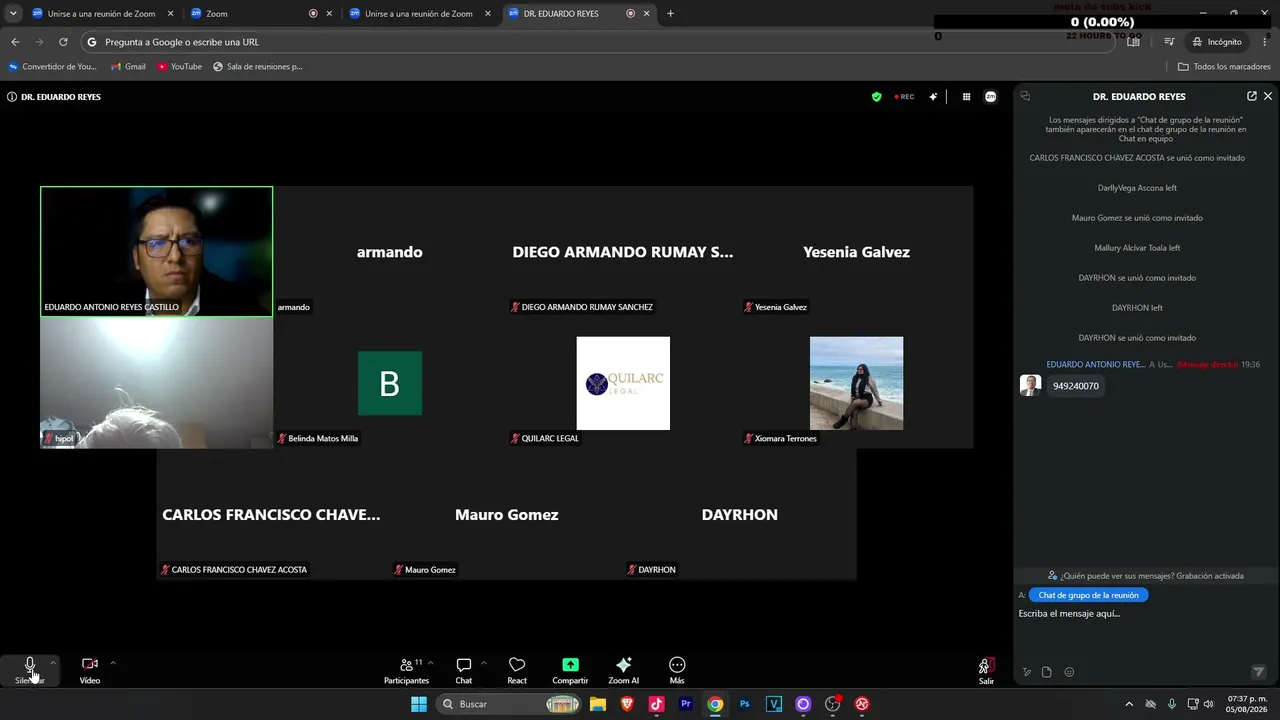Screen dimensions: 1280x720
Task: Click the green encryption shield icon
Action: click(877, 97)
